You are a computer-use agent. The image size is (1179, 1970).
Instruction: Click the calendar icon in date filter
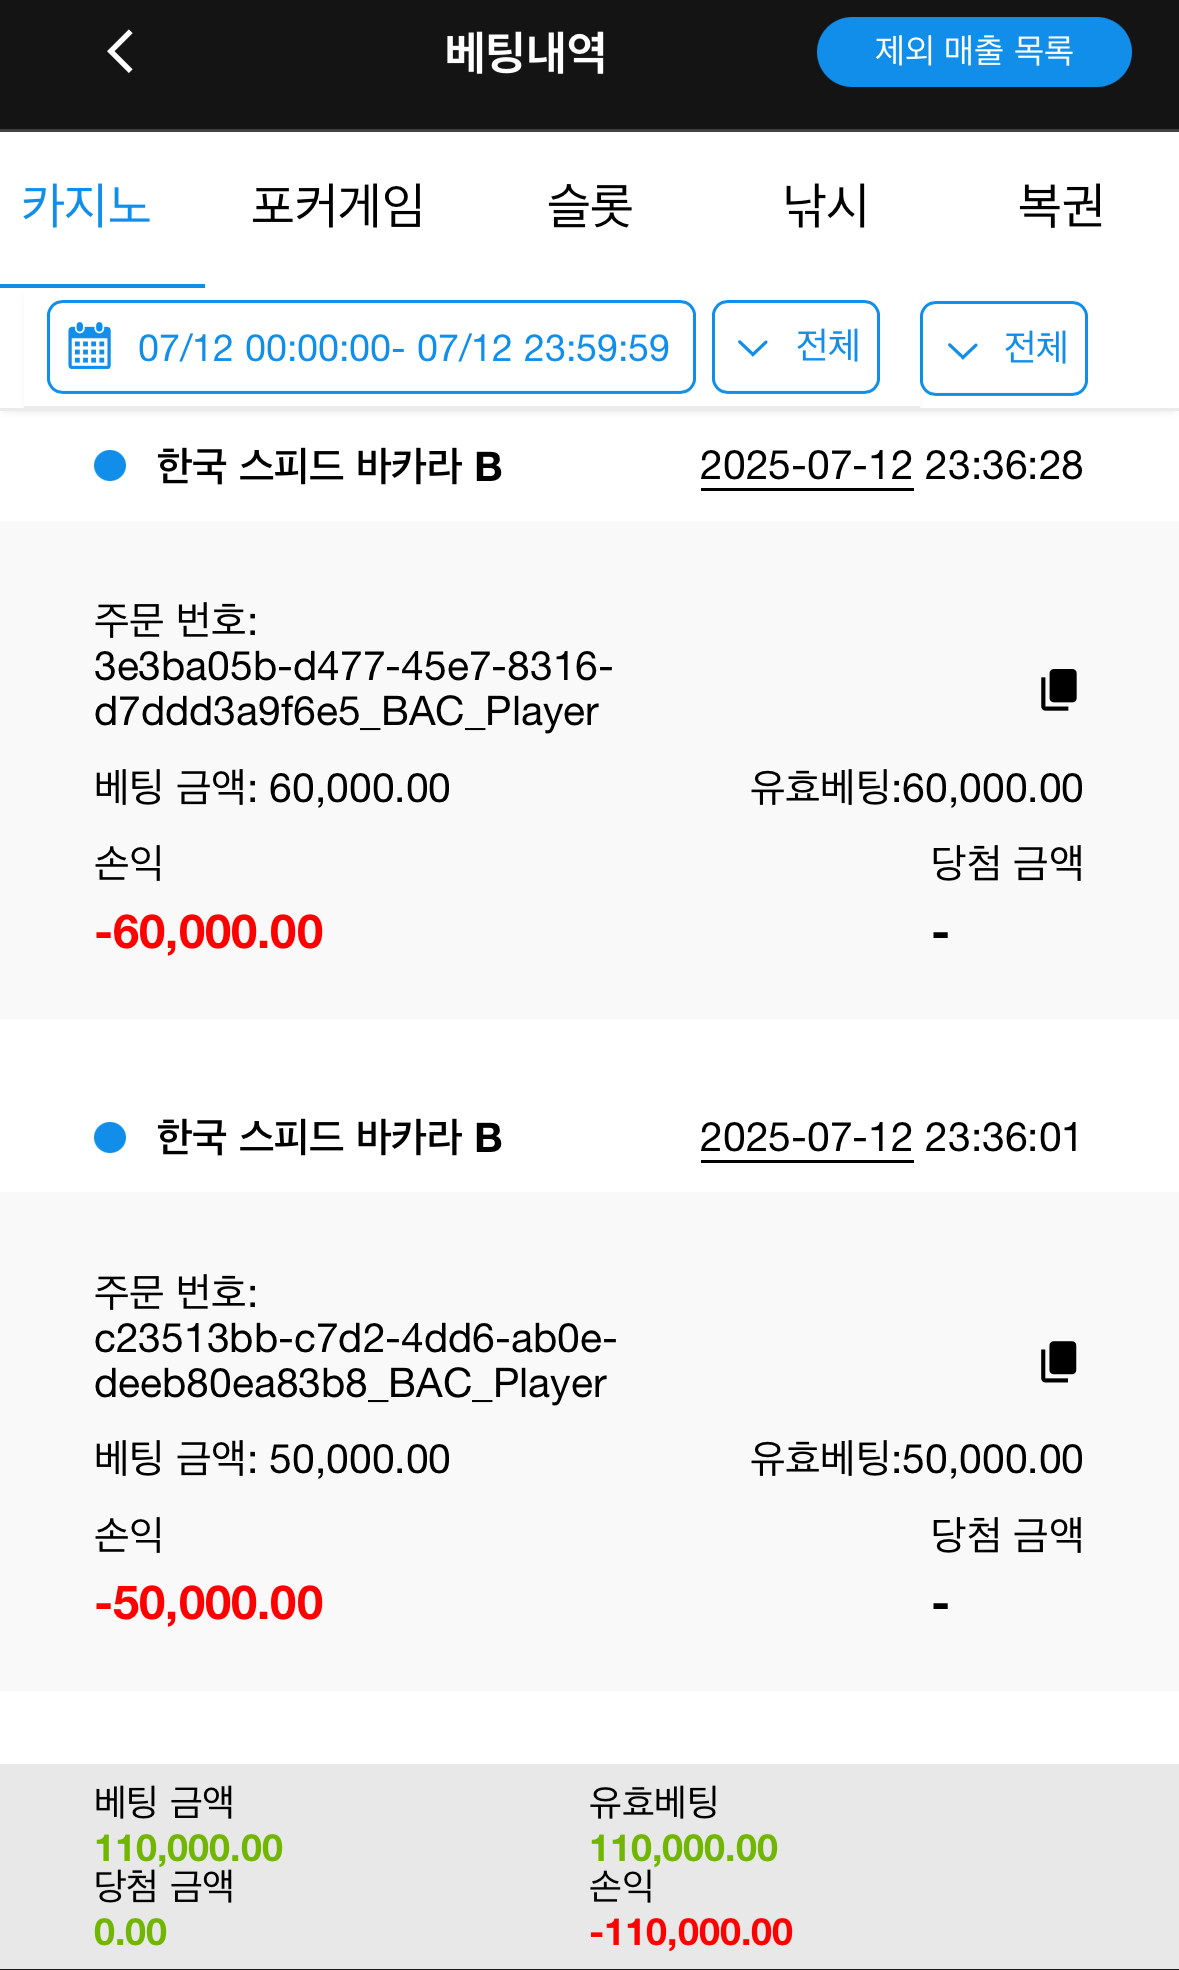(x=89, y=347)
